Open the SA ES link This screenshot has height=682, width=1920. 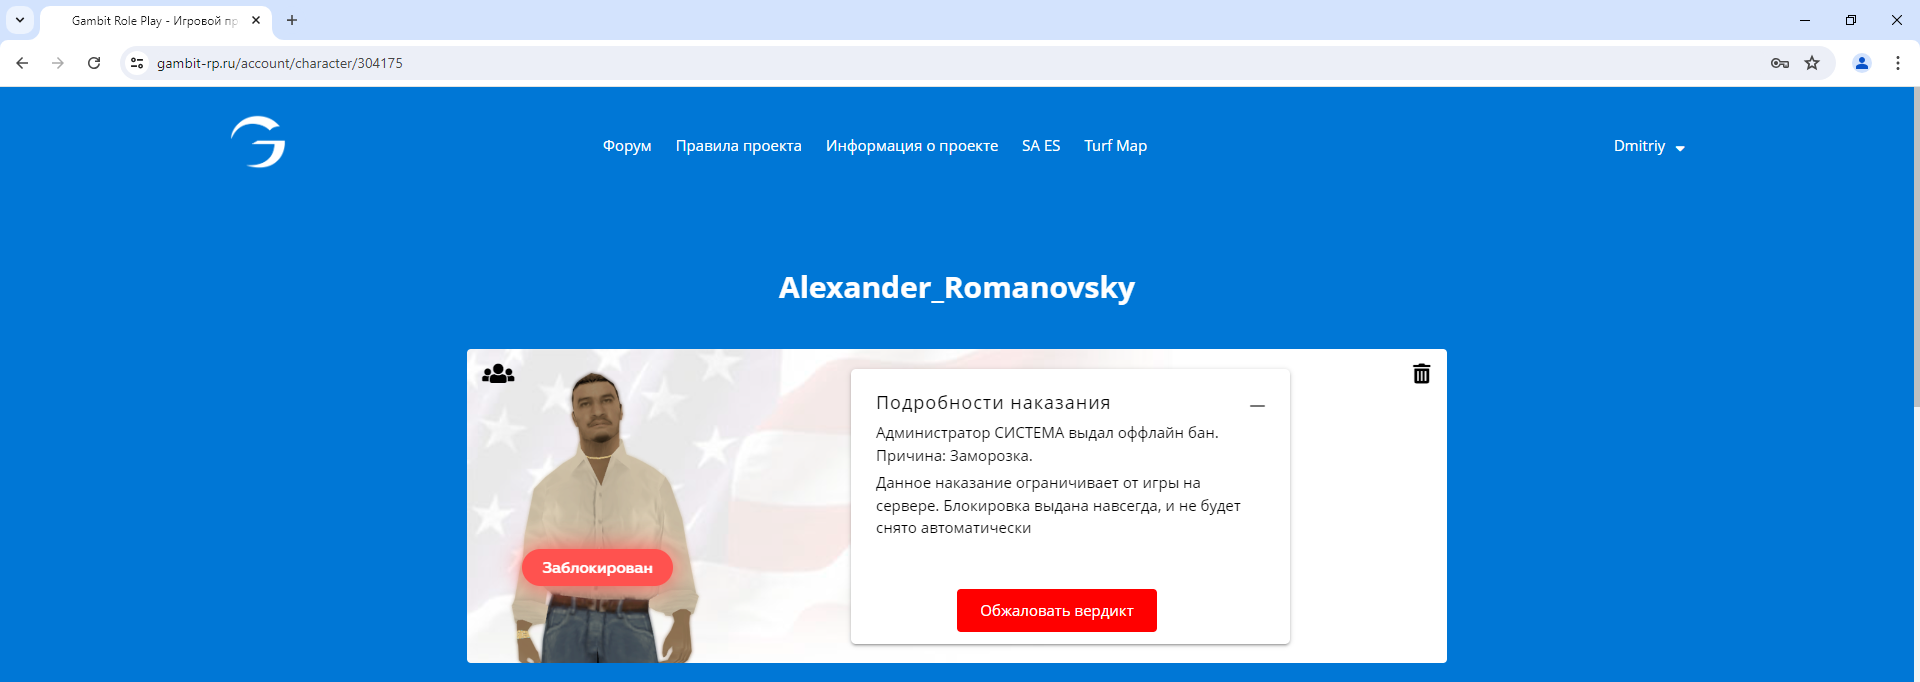[1041, 146]
